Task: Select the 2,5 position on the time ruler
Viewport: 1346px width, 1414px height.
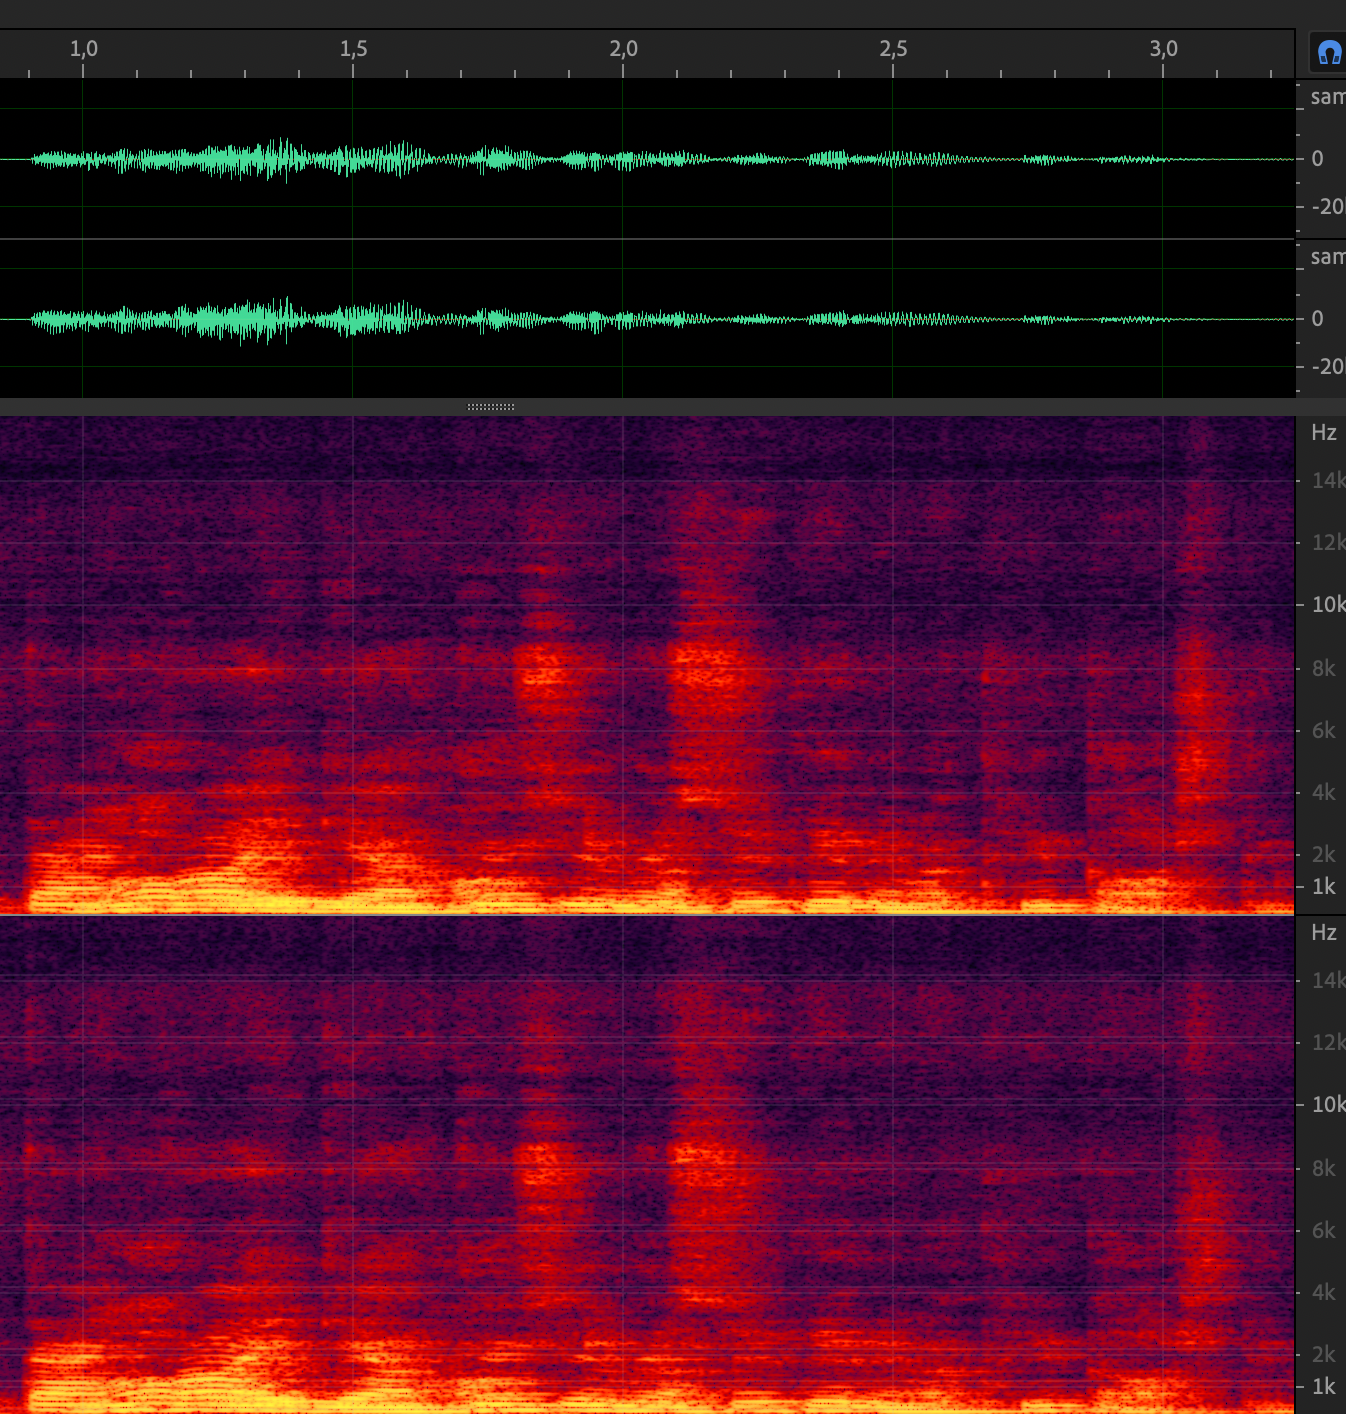Action: 893,49
